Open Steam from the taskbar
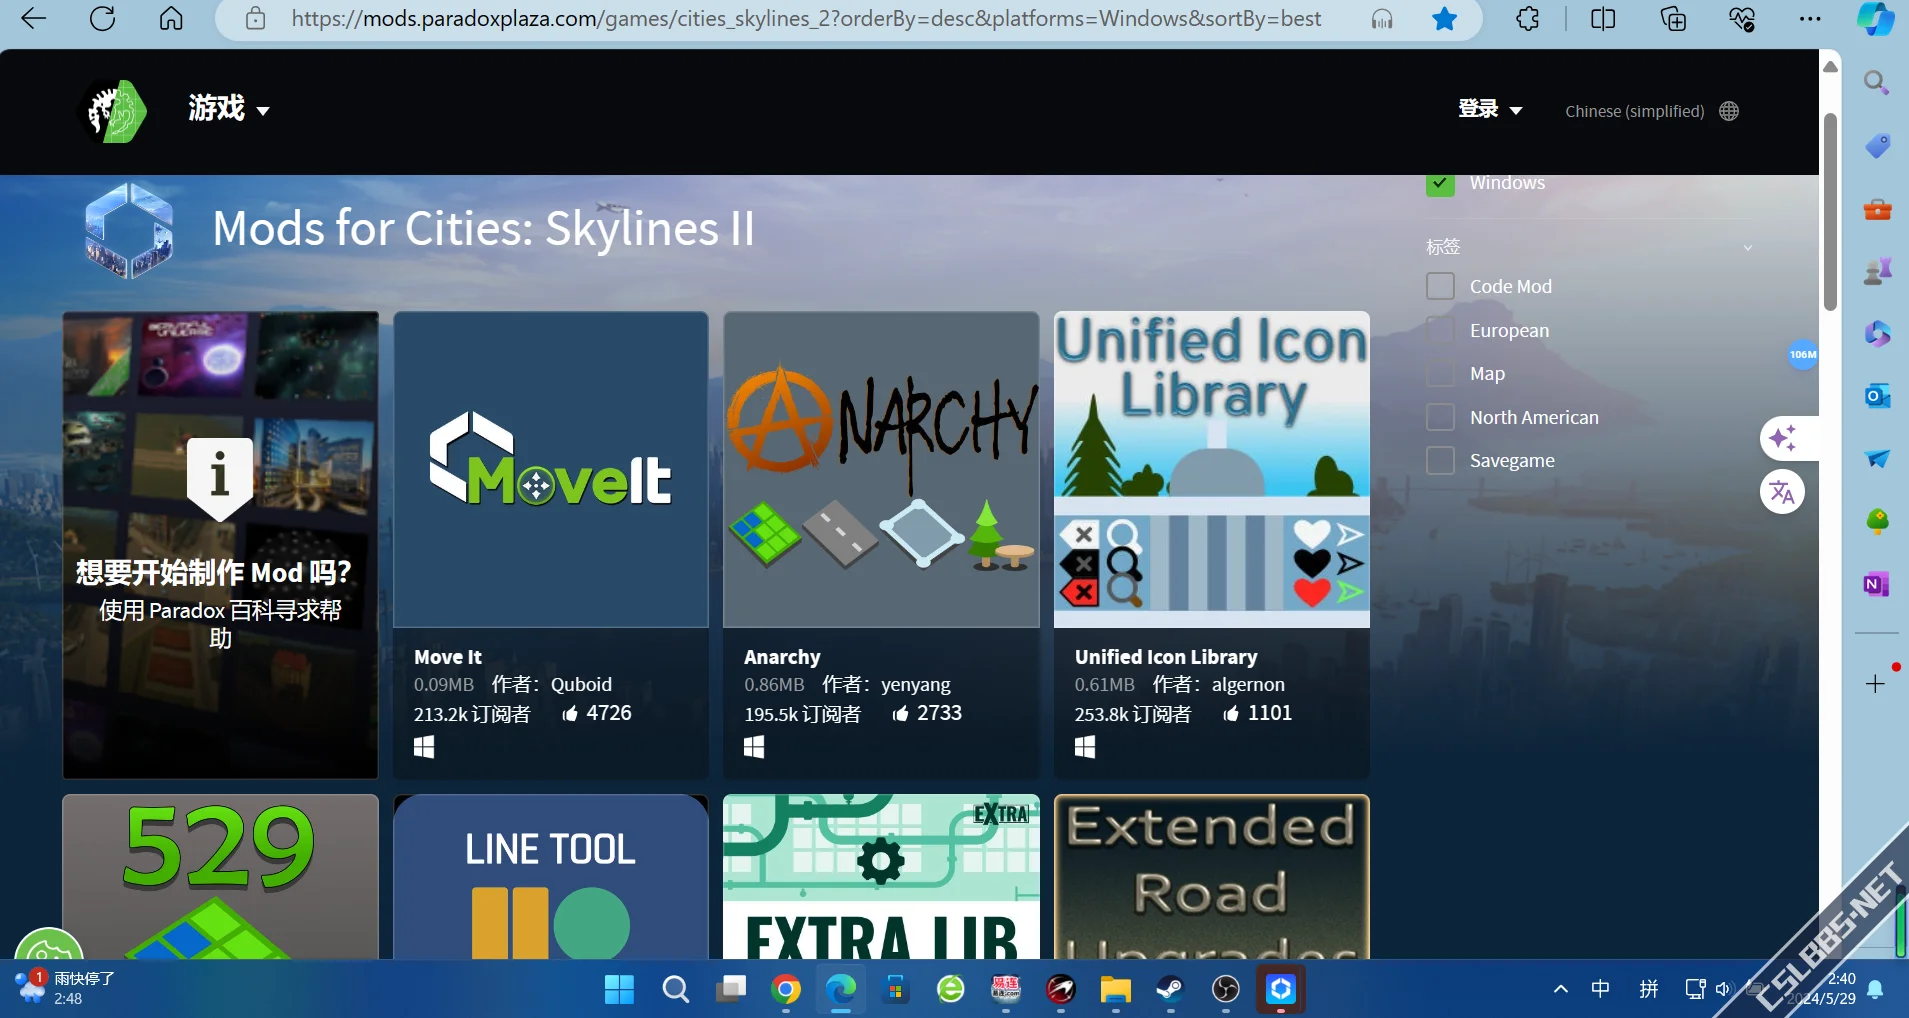 tap(1170, 990)
